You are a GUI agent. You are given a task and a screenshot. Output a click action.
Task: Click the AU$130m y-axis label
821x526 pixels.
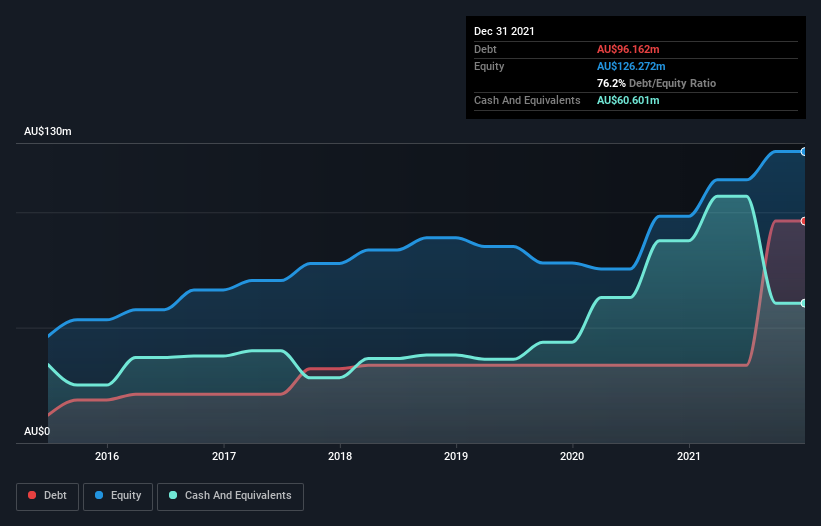coord(48,131)
